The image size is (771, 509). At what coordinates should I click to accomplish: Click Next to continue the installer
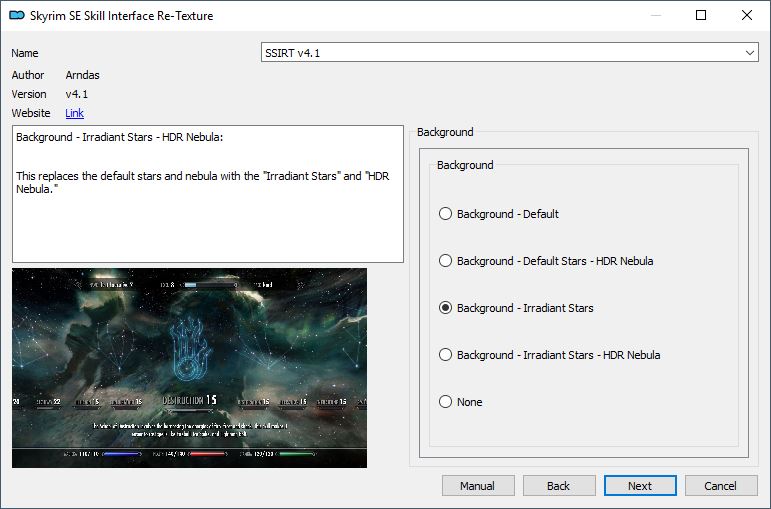click(640, 486)
